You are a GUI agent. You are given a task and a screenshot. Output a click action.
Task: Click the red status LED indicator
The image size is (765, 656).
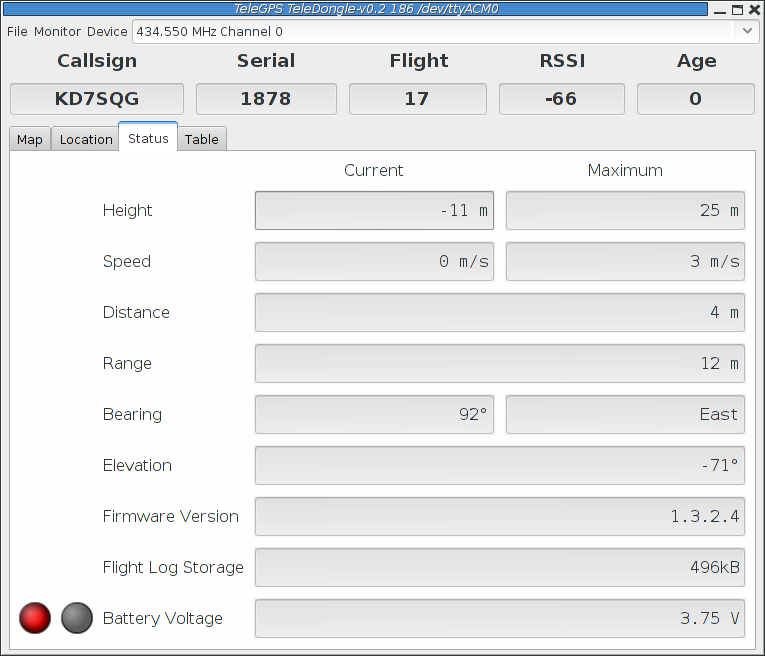pos(35,618)
